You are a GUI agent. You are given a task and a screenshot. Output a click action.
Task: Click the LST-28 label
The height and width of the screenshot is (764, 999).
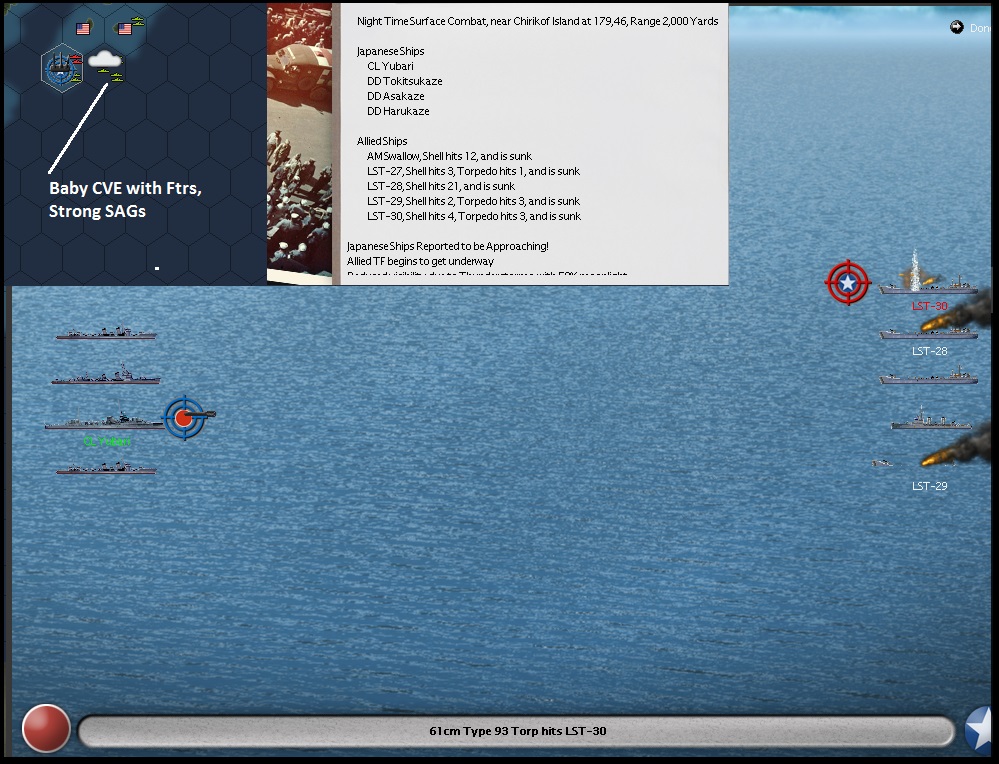pos(930,351)
